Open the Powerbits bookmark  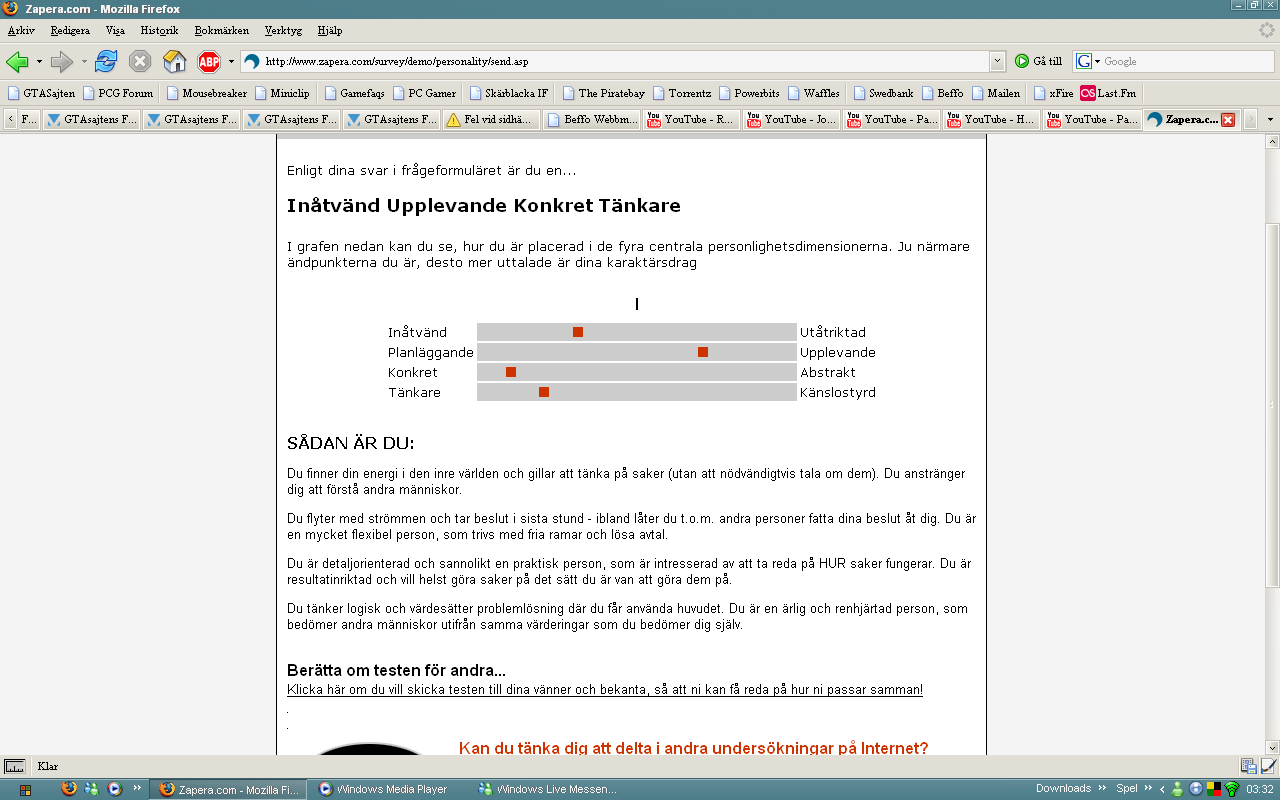749,93
